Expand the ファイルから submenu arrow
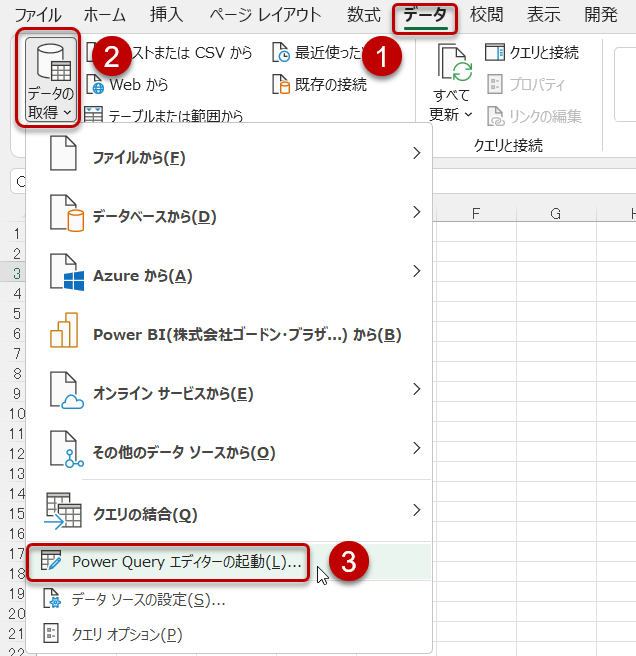The width and height of the screenshot is (636, 656). click(416, 153)
